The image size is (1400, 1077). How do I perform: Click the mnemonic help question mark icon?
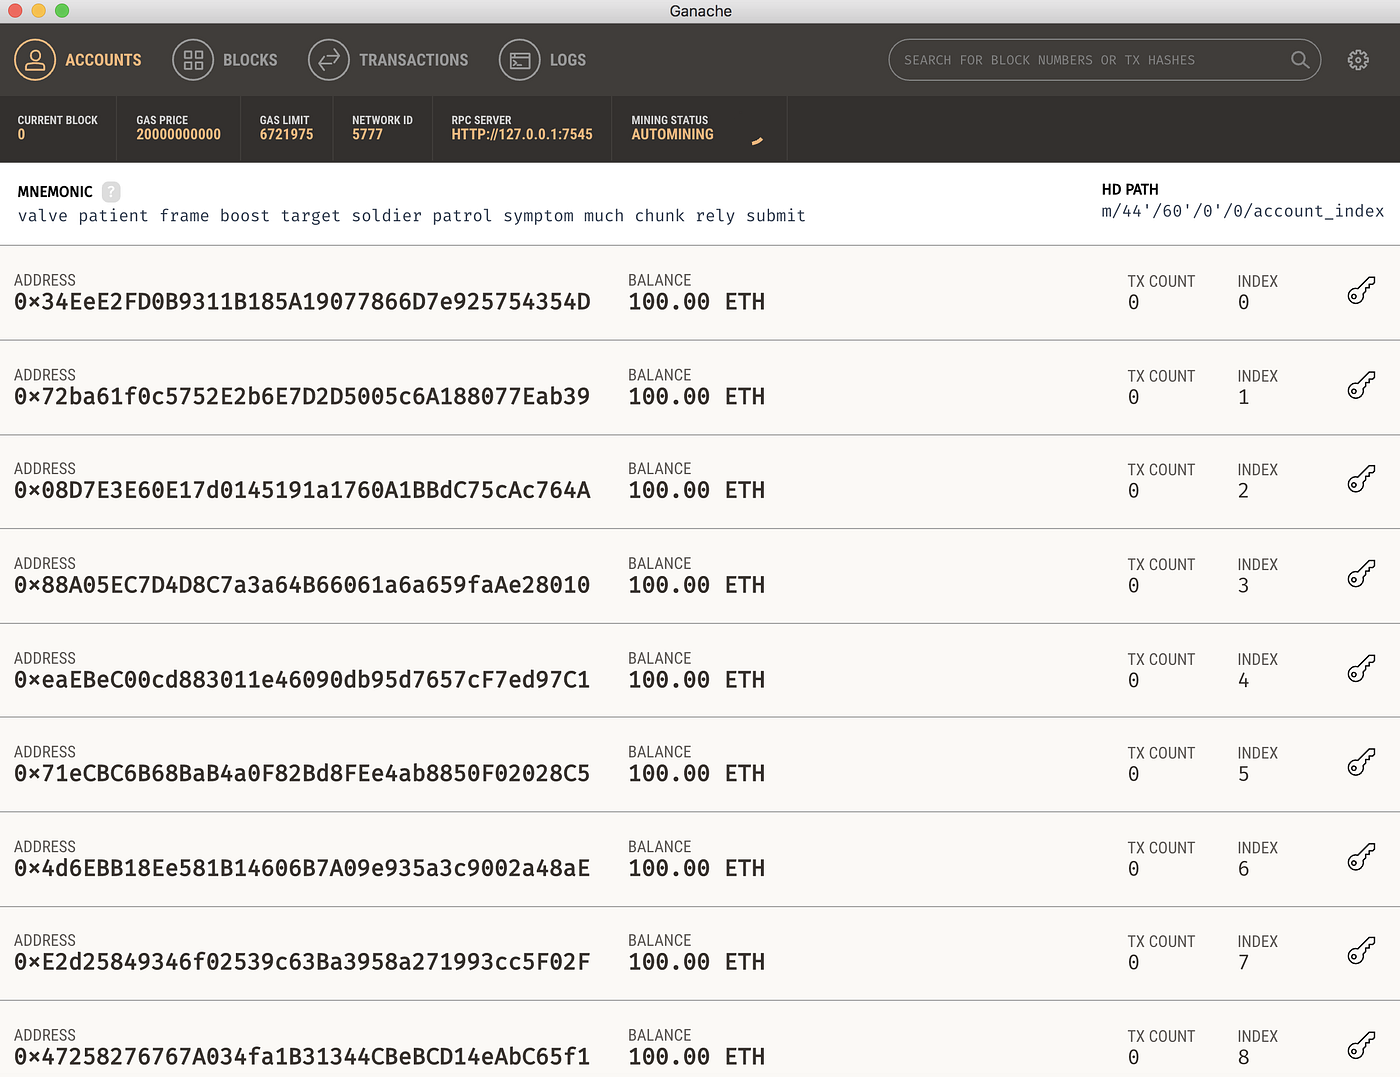111,192
